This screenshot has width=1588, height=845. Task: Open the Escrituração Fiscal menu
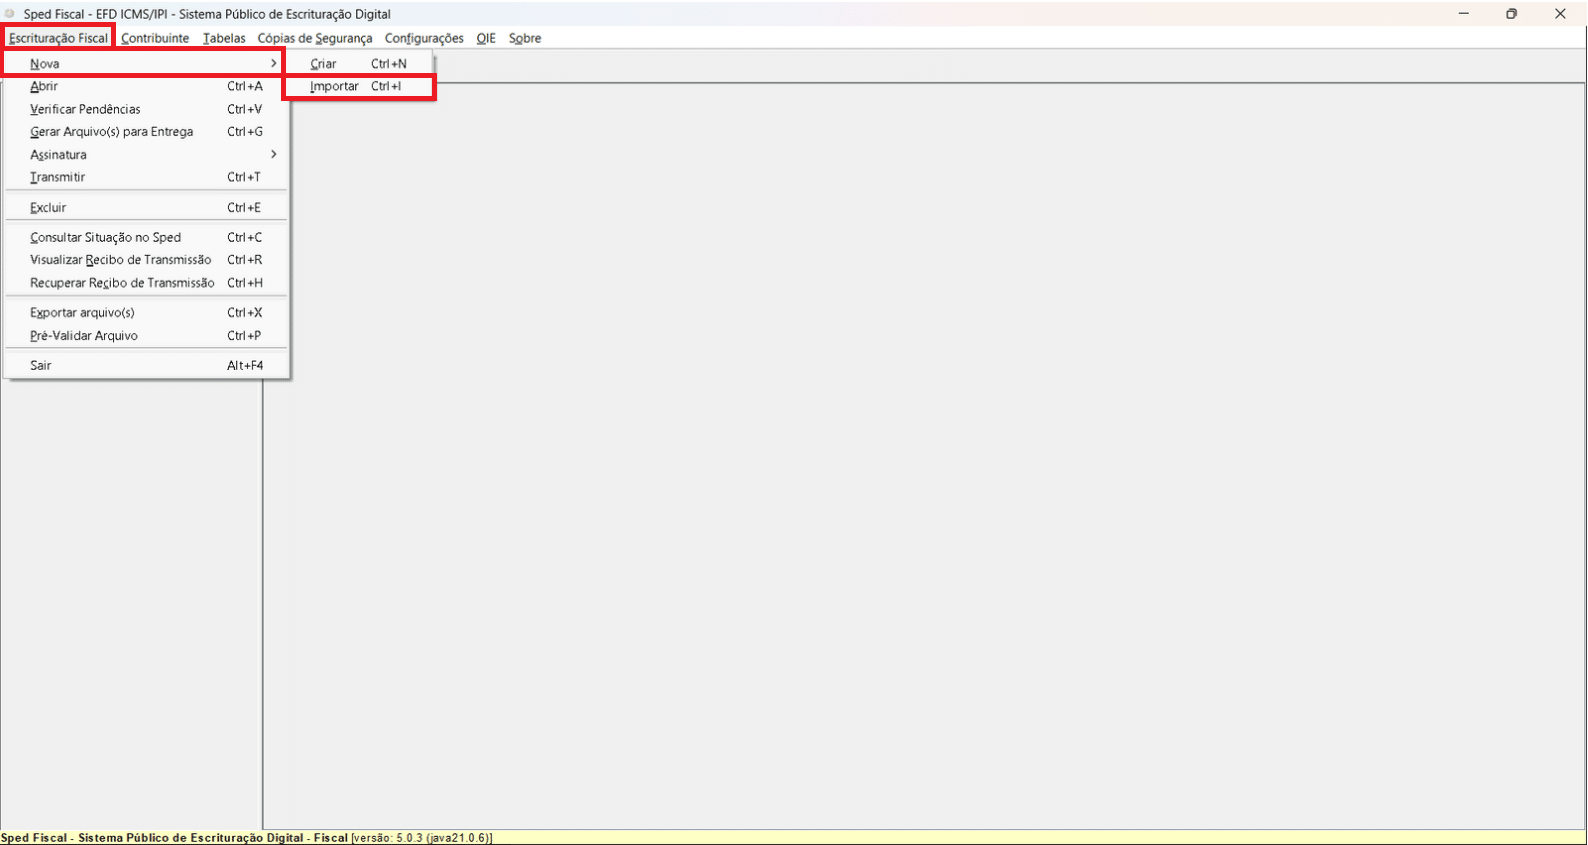58,38
